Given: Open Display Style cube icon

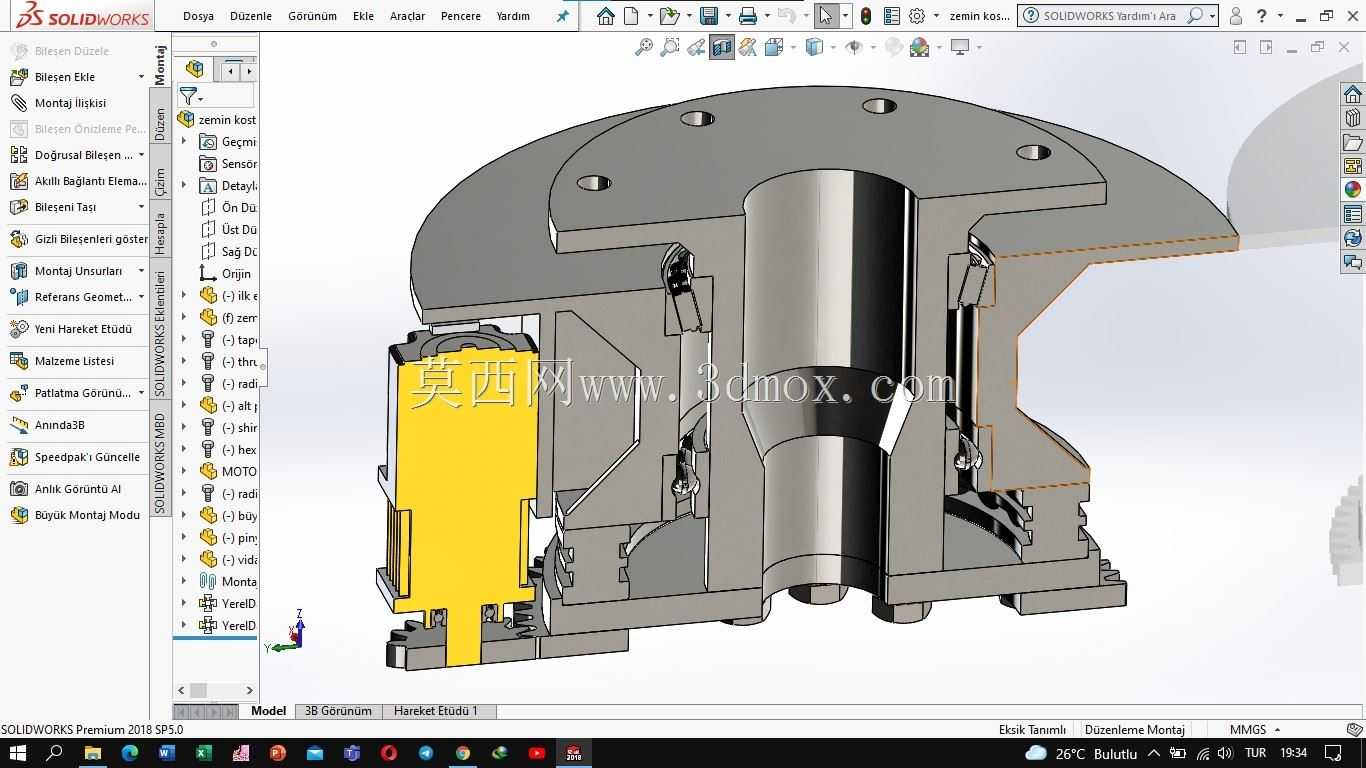Looking at the screenshot, I should (814, 47).
